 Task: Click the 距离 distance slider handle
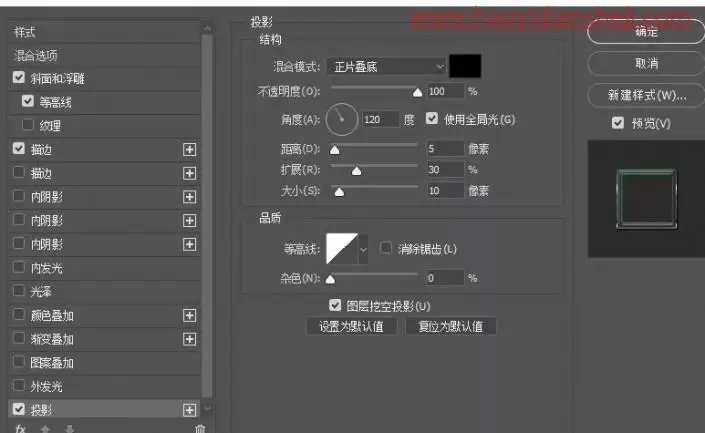[335, 150]
